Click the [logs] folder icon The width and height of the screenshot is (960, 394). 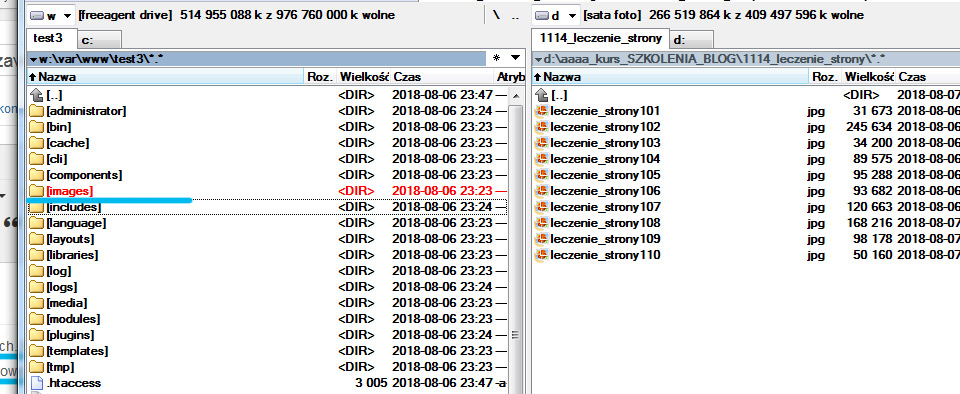coord(37,287)
